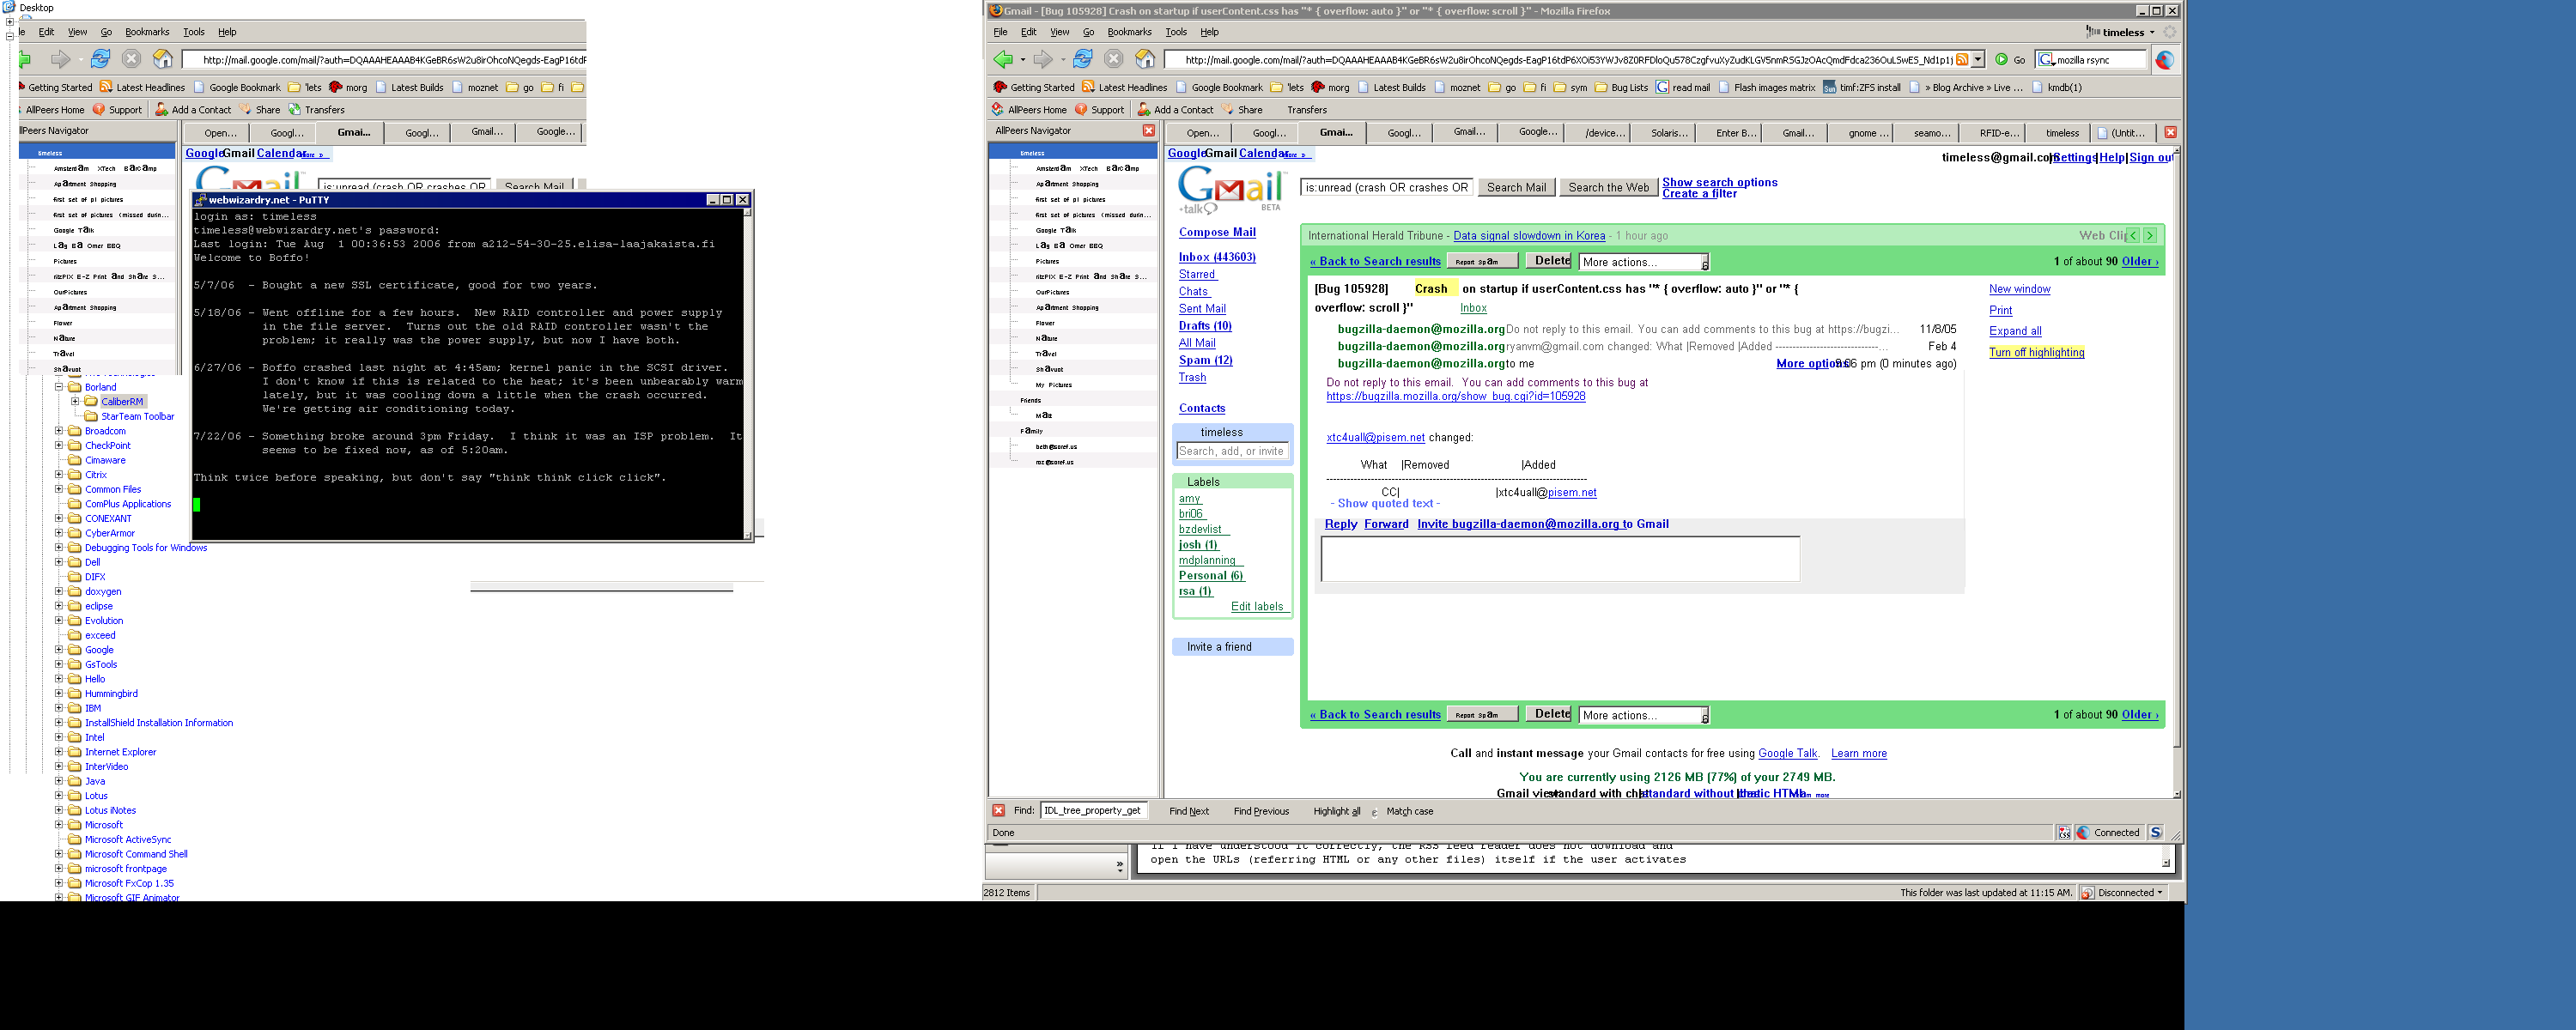Click in the Find text field

pos(1093,810)
